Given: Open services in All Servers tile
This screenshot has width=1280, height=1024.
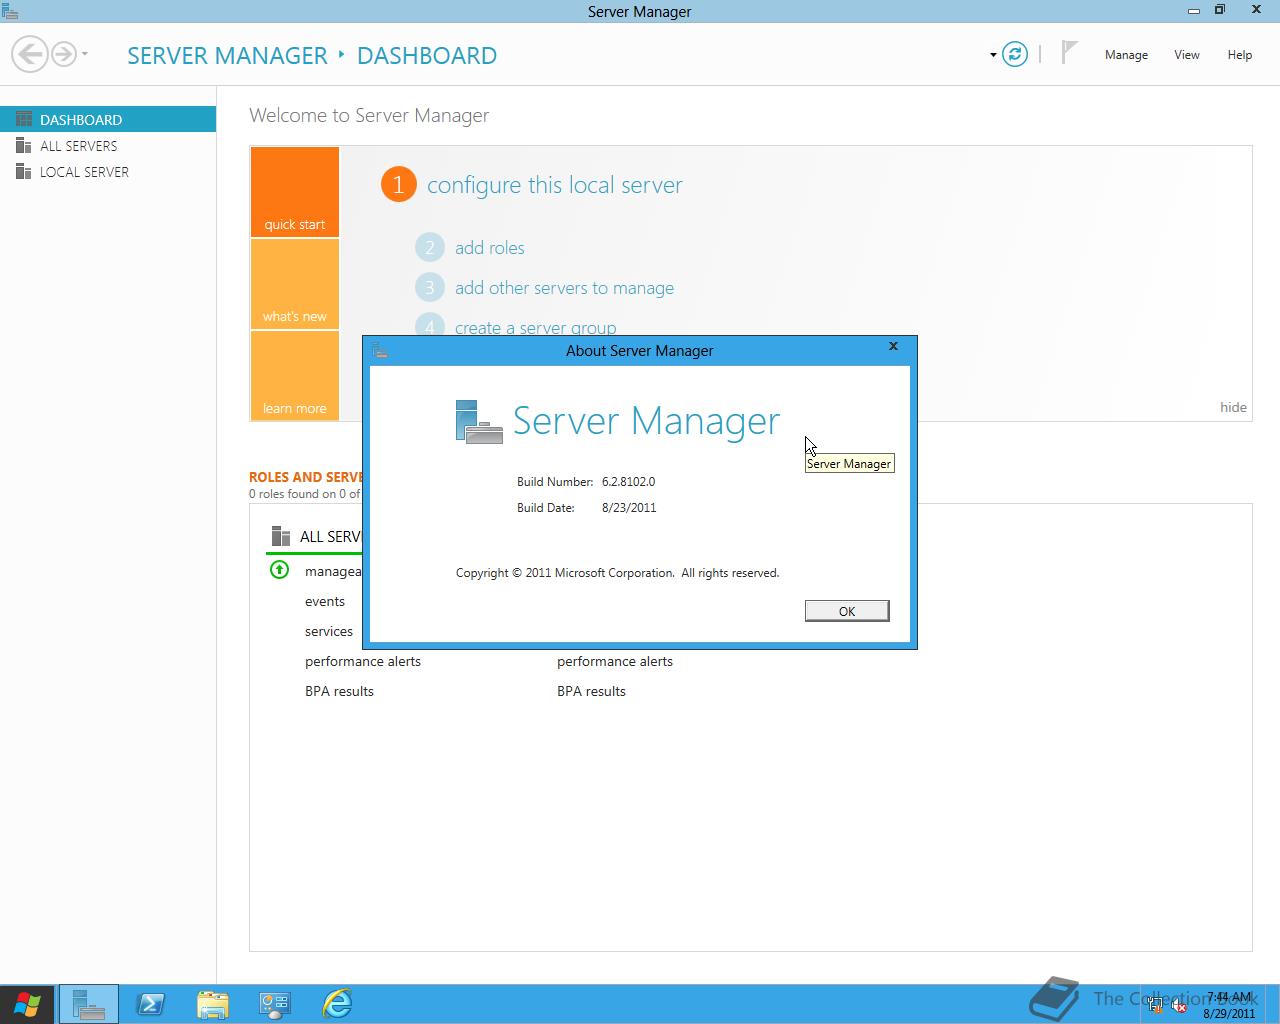Looking at the screenshot, I should 329,631.
